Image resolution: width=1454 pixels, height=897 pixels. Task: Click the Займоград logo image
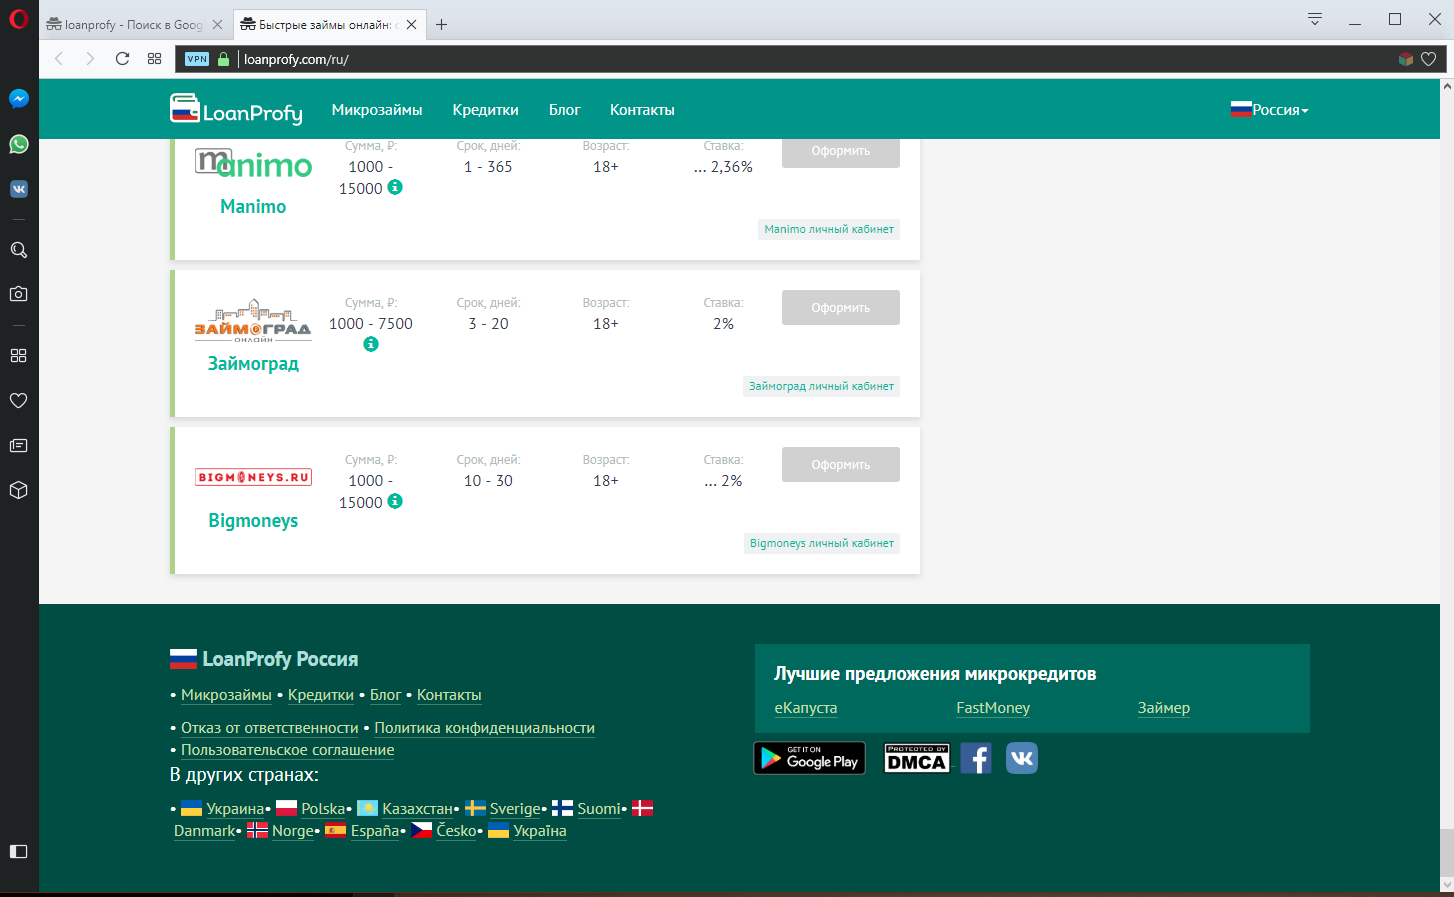point(253,320)
